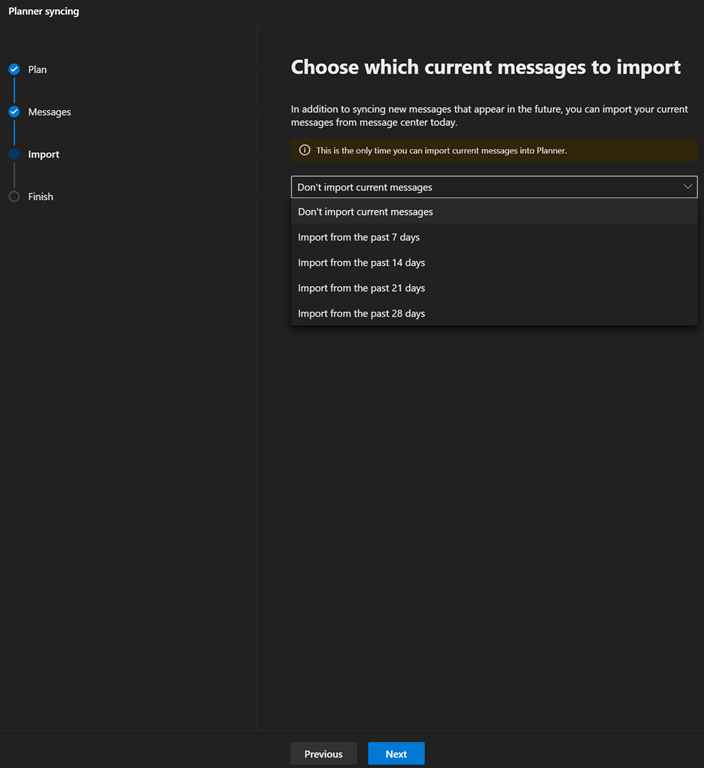Choose "Import from the past 21 days"
The height and width of the screenshot is (768, 704).
click(x=494, y=288)
